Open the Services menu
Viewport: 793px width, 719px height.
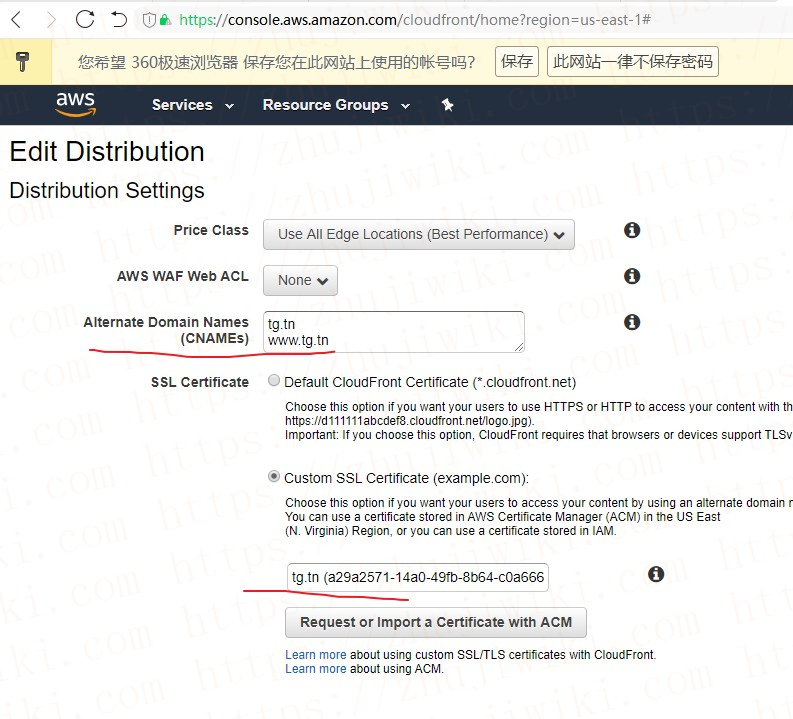[192, 105]
